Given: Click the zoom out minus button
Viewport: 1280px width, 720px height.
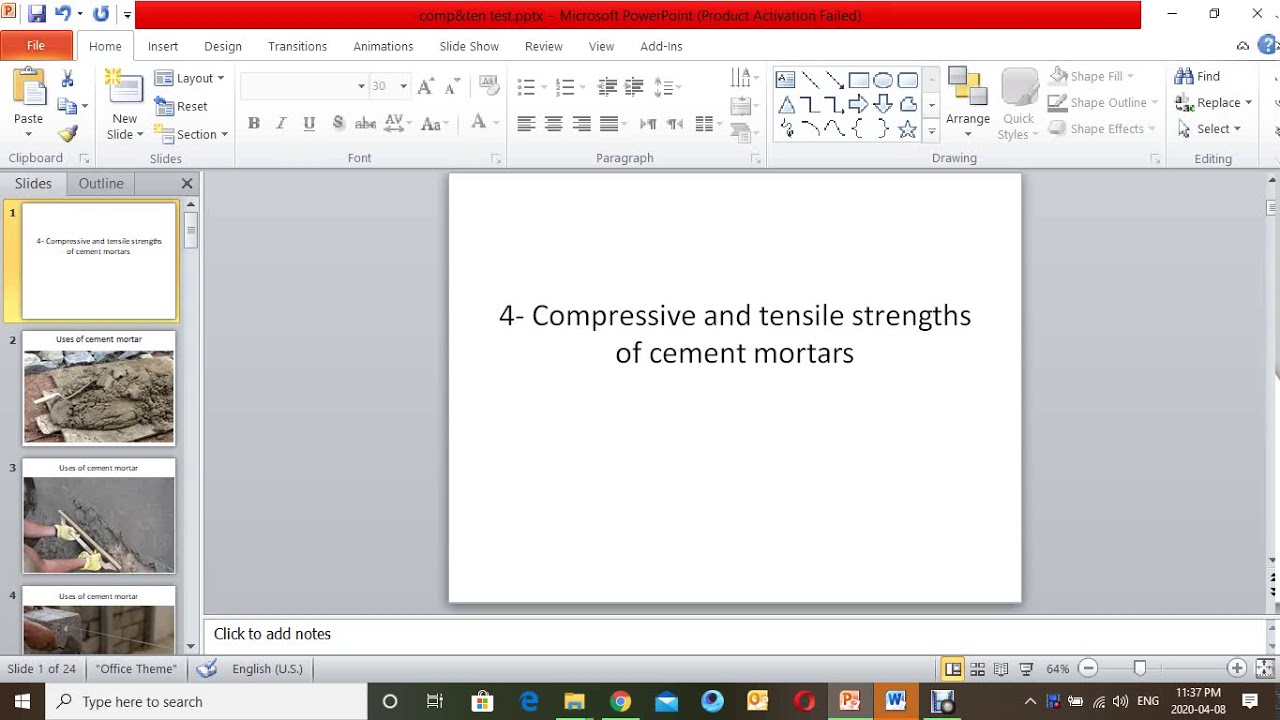Looking at the screenshot, I should tap(1089, 669).
